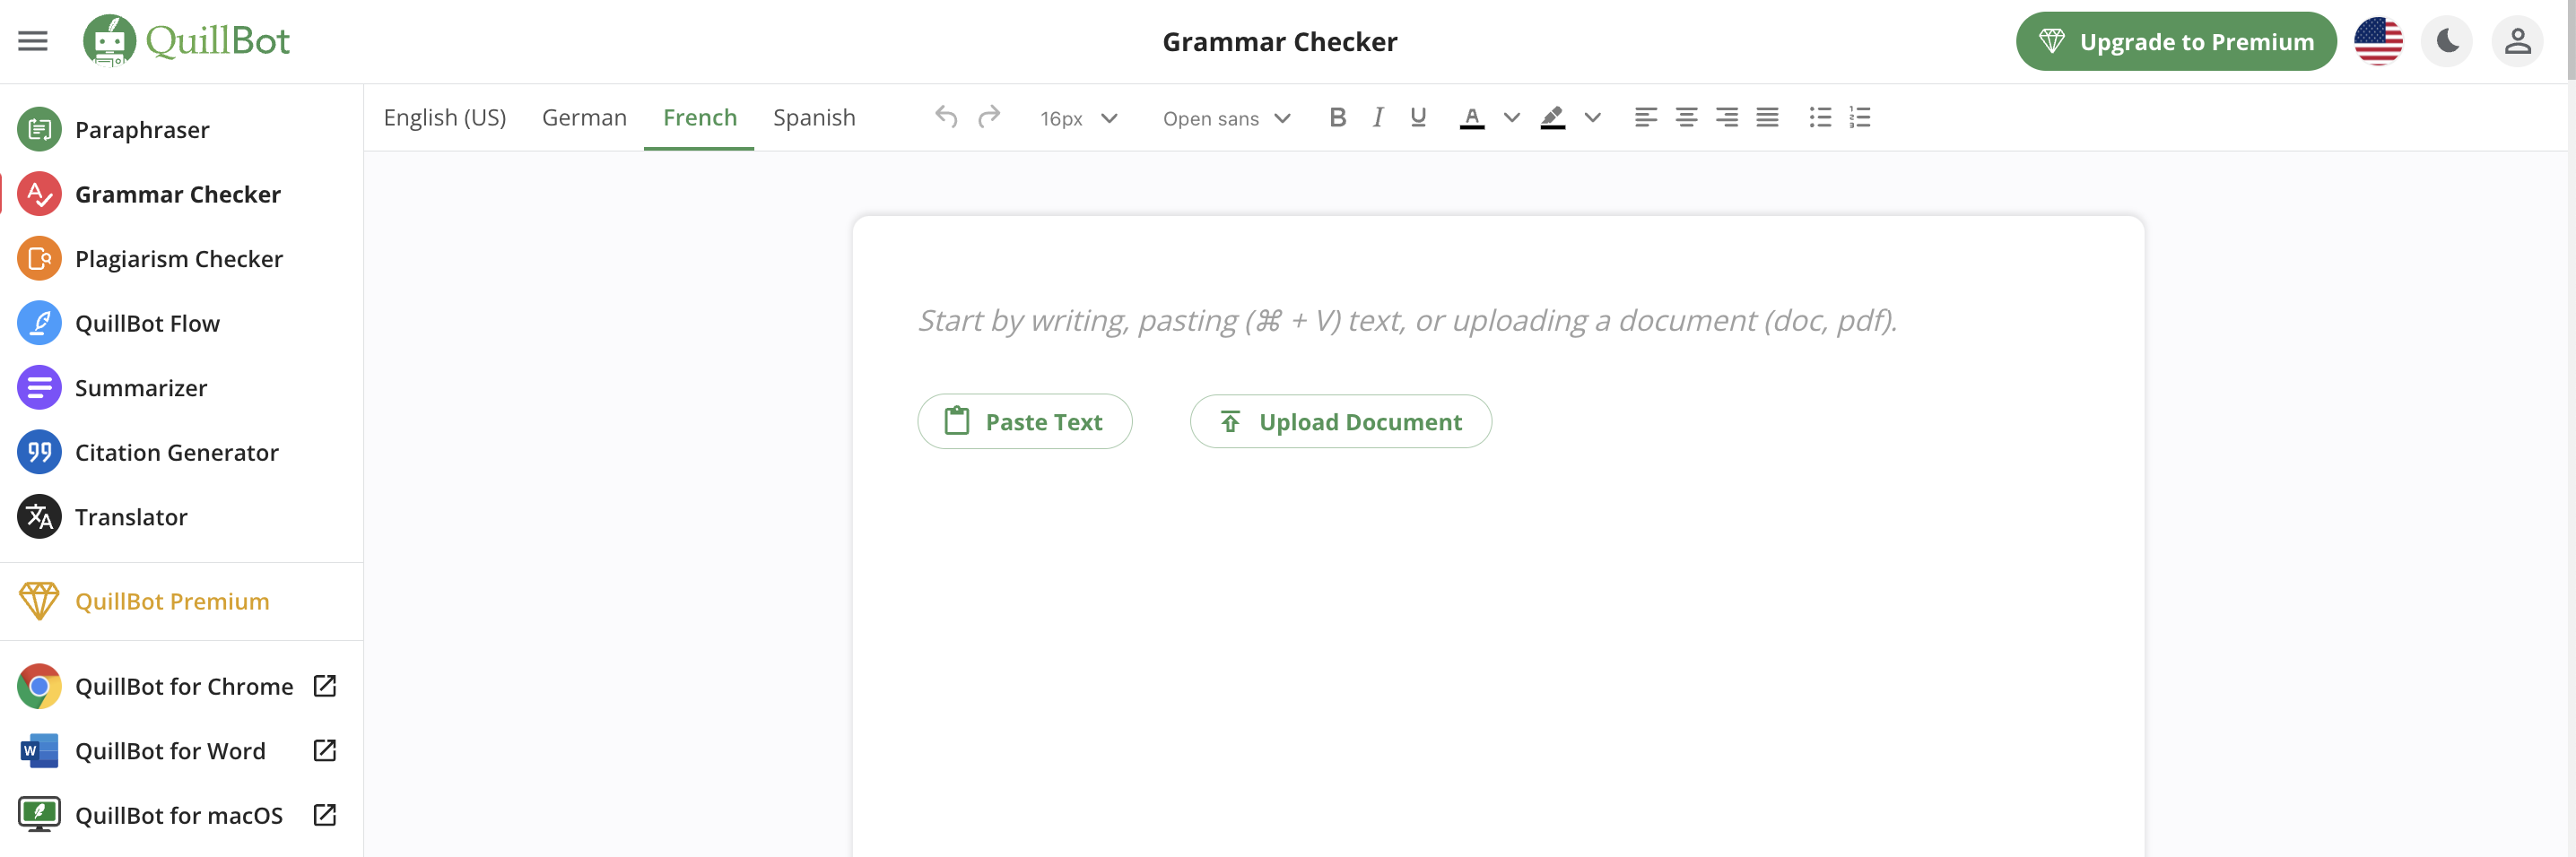Open Citation Generator from the sidebar
Image resolution: width=2576 pixels, height=857 pixels.
click(182, 452)
